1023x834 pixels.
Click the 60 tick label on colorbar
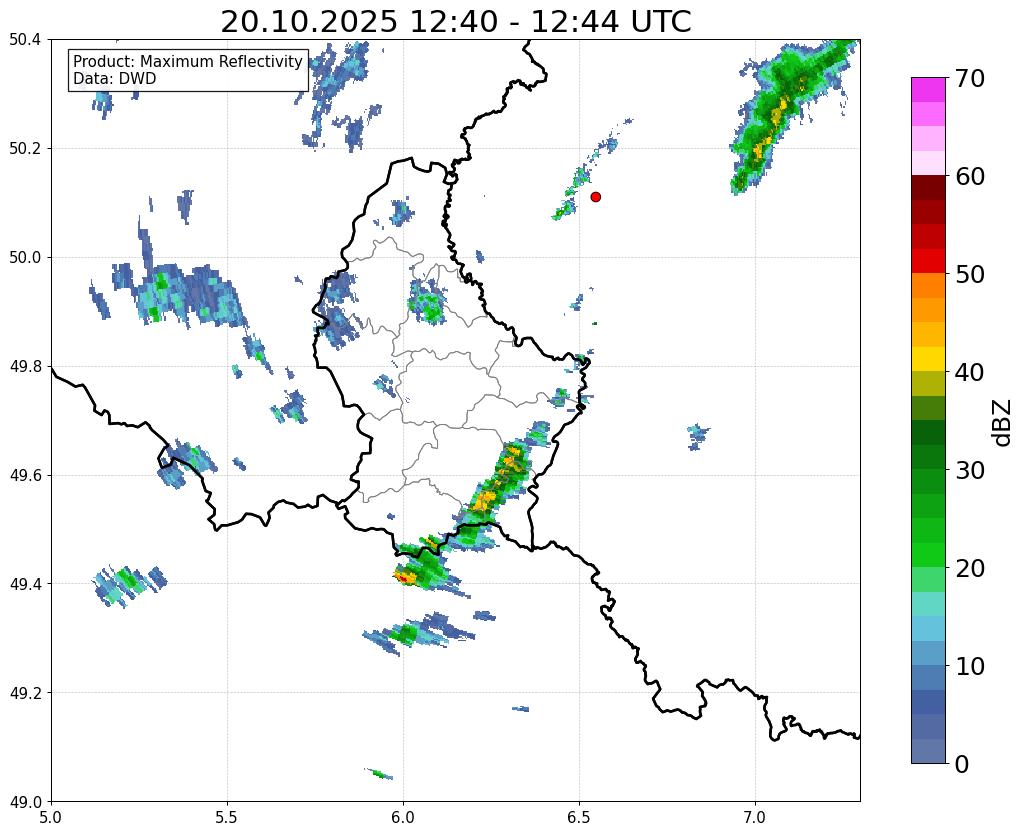pos(969,176)
